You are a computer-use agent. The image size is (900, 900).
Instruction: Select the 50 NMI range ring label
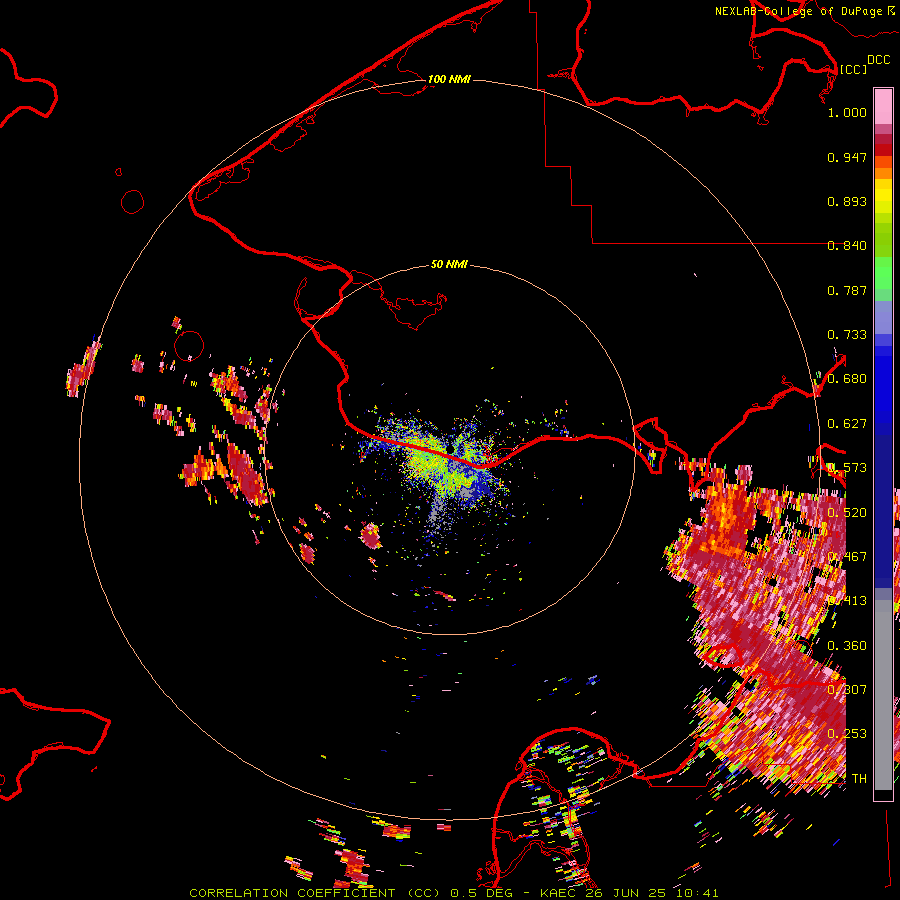449,264
